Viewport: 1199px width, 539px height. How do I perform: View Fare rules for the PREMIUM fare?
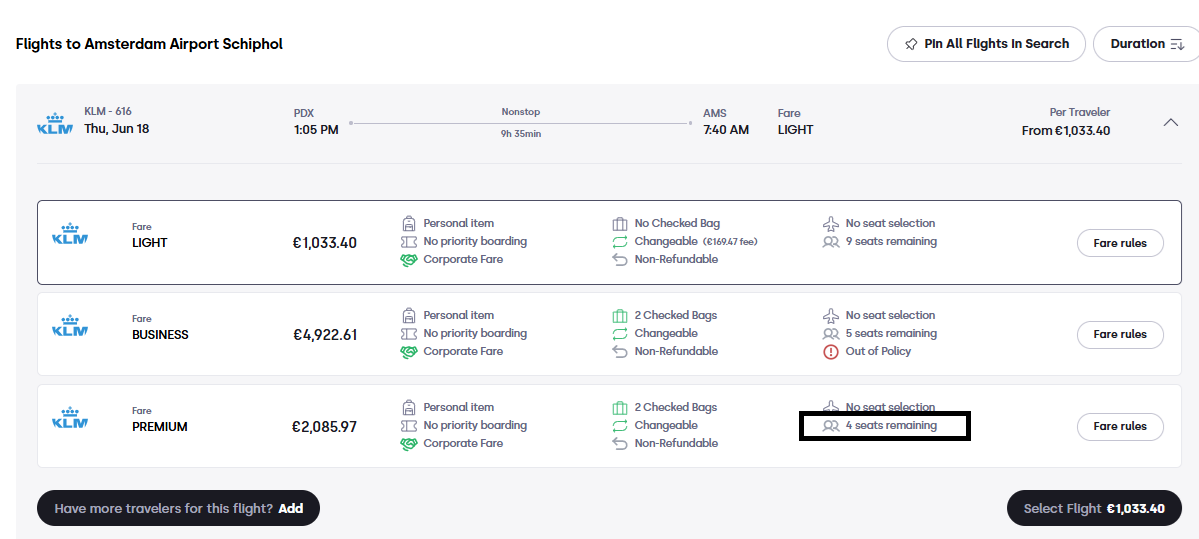pyautogui.click(x=1120, y=427)
